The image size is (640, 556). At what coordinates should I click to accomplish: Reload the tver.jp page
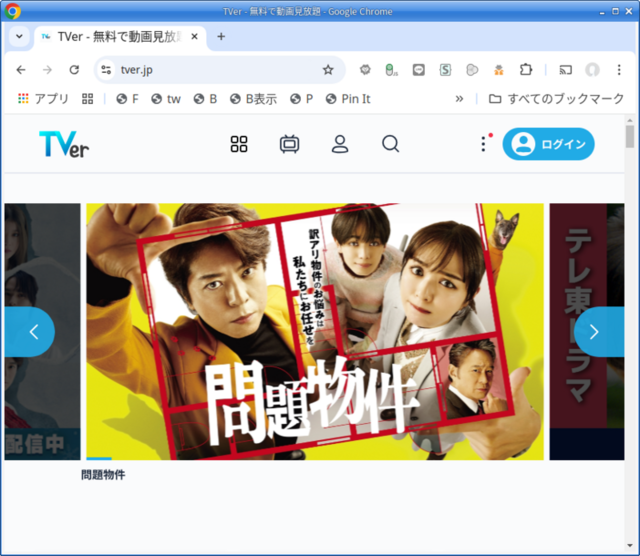[74, 70]
